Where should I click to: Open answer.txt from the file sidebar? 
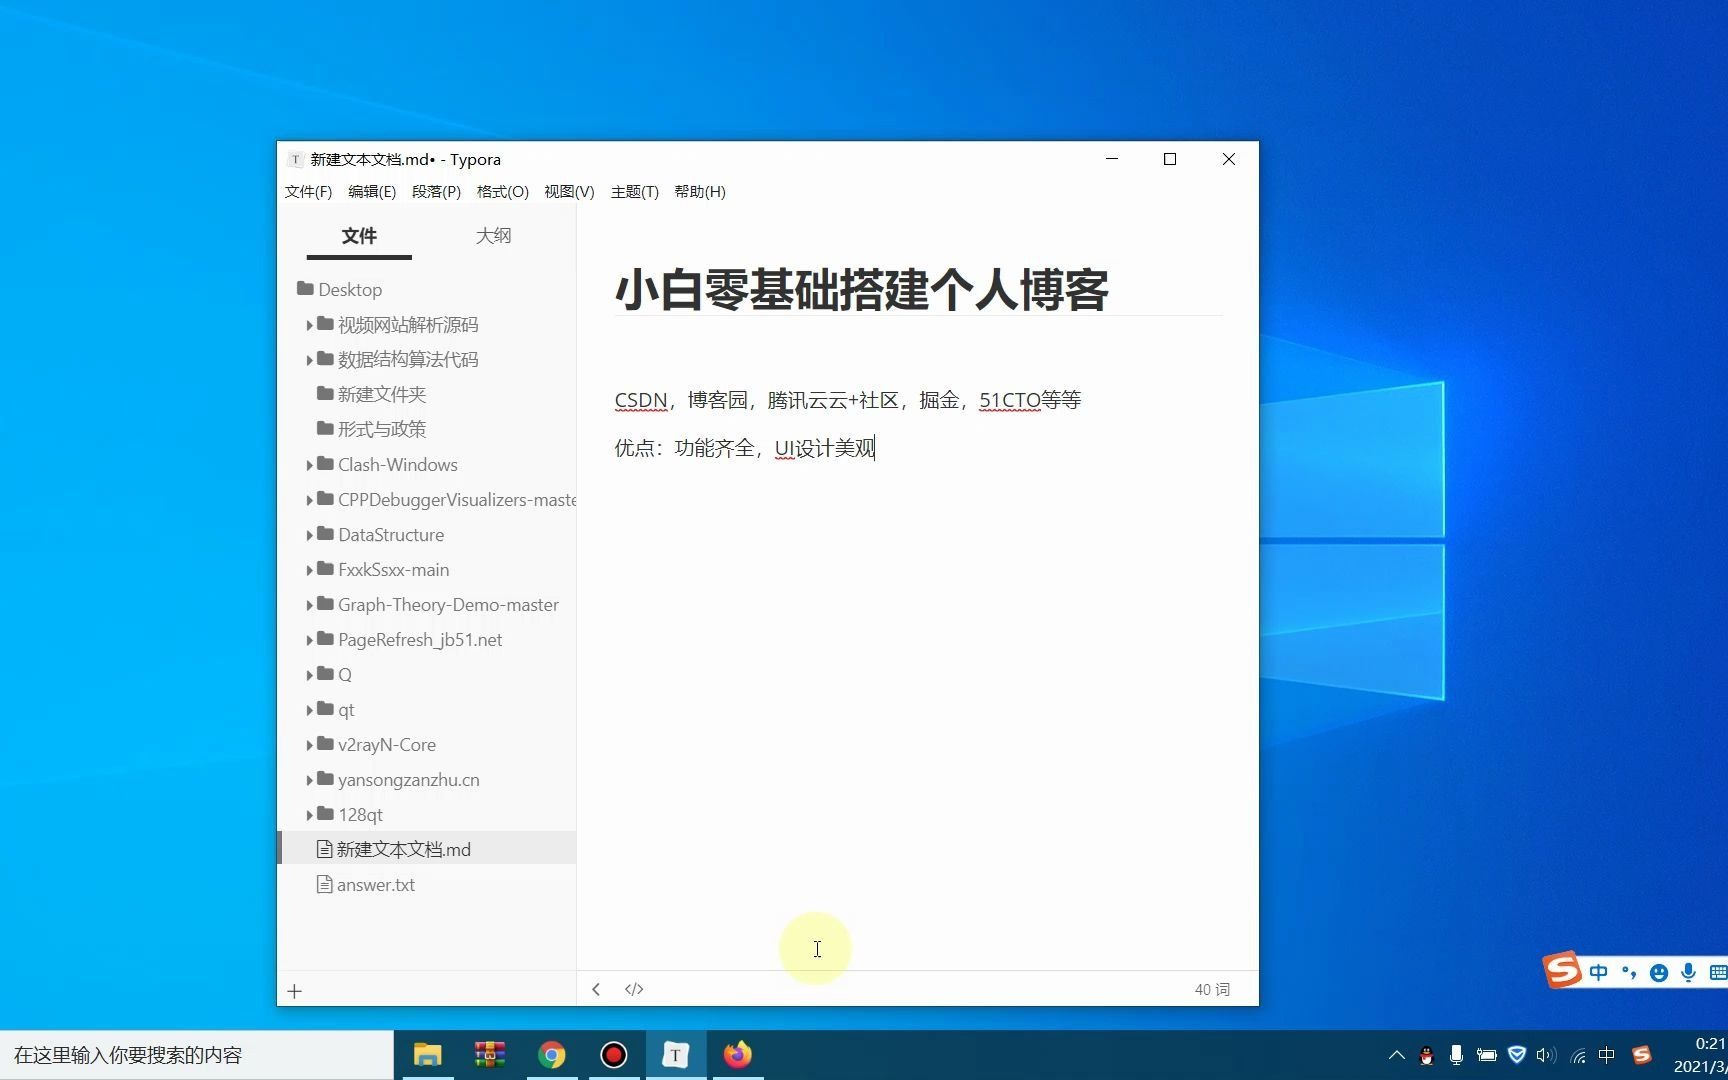click(376, 884)
